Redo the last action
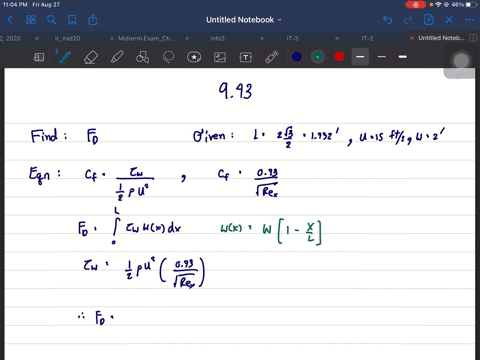 (408, 20)
